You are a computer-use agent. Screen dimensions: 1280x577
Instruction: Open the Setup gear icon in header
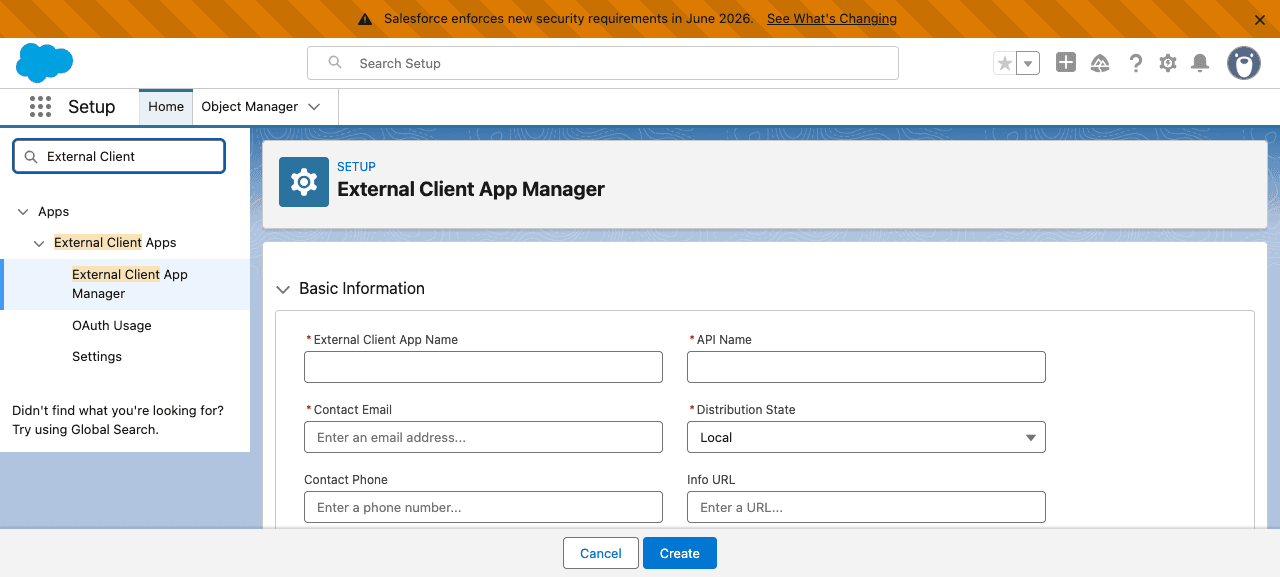click(1168, 63)
